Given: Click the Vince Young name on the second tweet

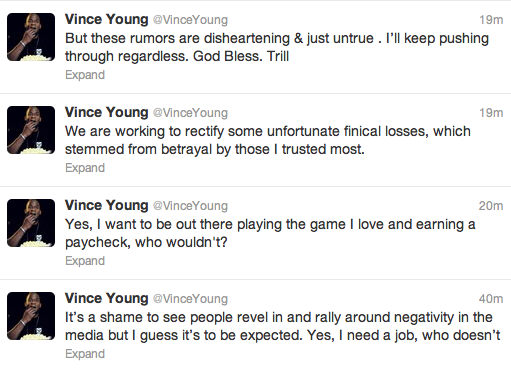Looking at the screenshot, I should click(107, 113).
